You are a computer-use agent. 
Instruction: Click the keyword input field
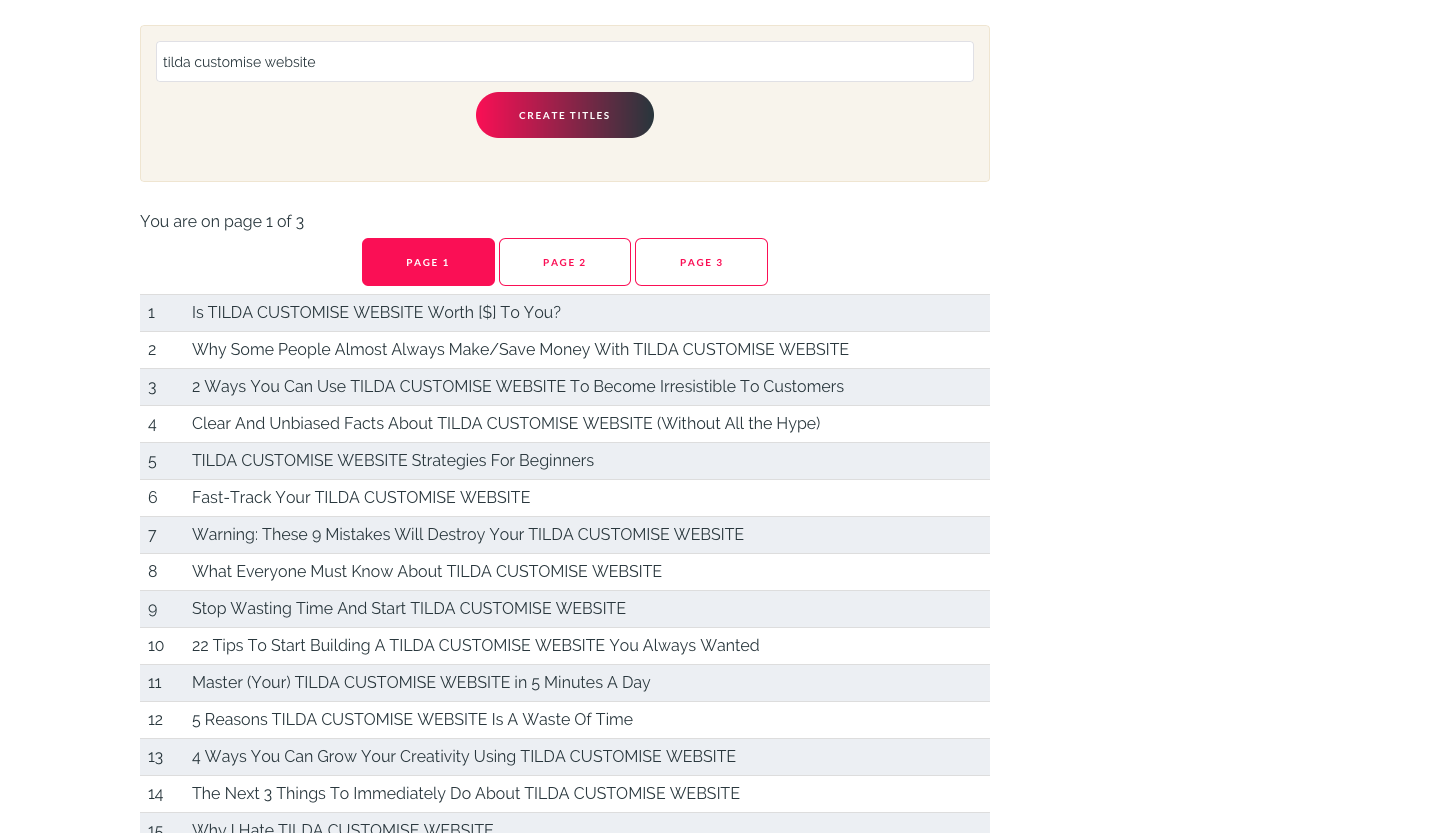[x=564, y=61]
